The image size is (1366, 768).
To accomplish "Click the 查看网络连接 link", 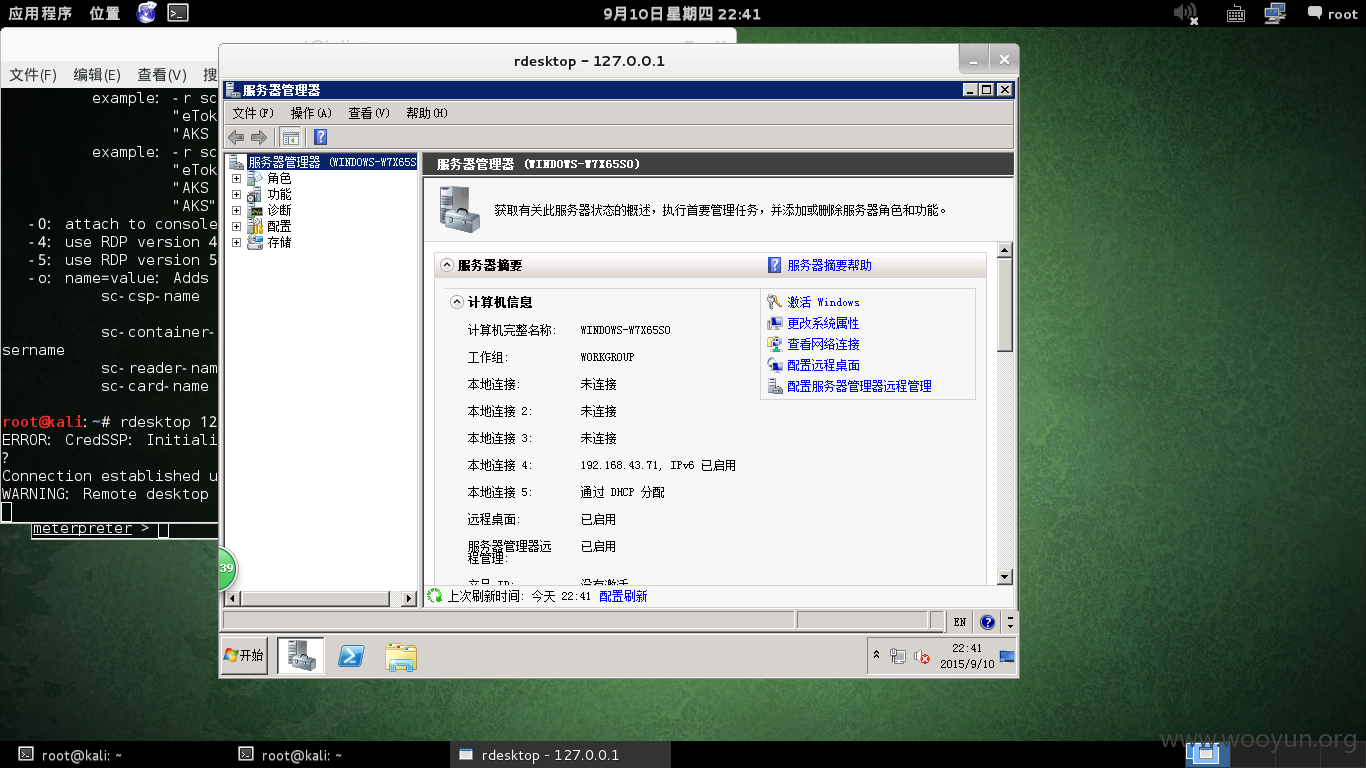I will (x=823, y=344).
